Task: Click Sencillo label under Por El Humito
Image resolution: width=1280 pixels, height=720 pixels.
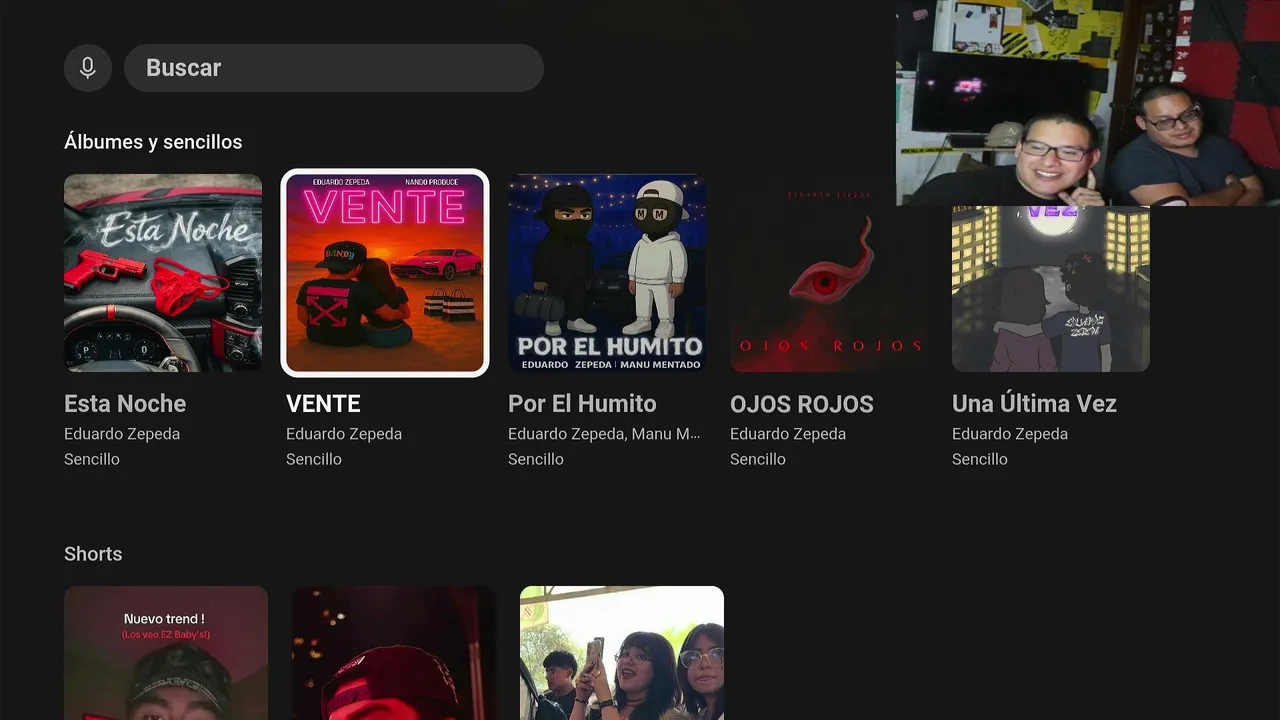Action: pyautogui.click(x=536, y=459)
